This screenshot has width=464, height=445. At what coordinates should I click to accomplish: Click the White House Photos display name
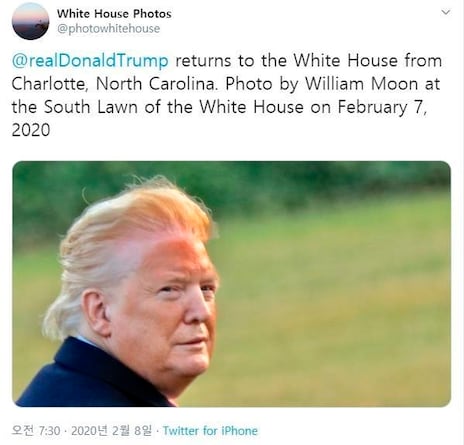(x=114, y=14)
